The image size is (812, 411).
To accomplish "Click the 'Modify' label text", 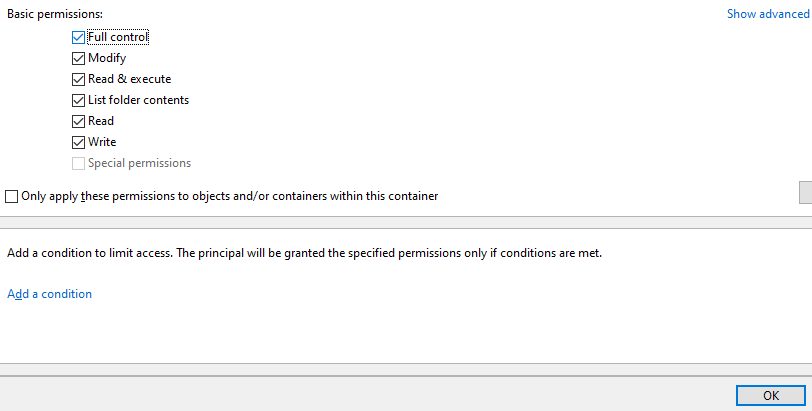I will coord(107,58).
